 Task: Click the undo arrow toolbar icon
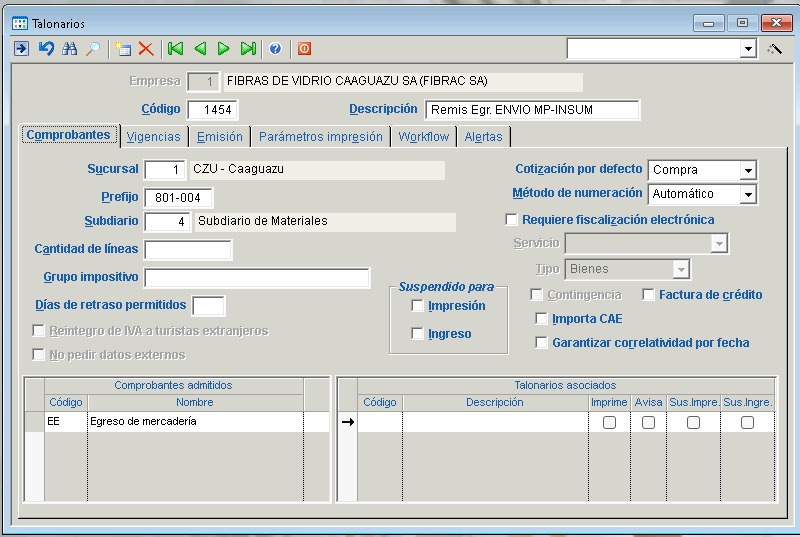point(46,48)
